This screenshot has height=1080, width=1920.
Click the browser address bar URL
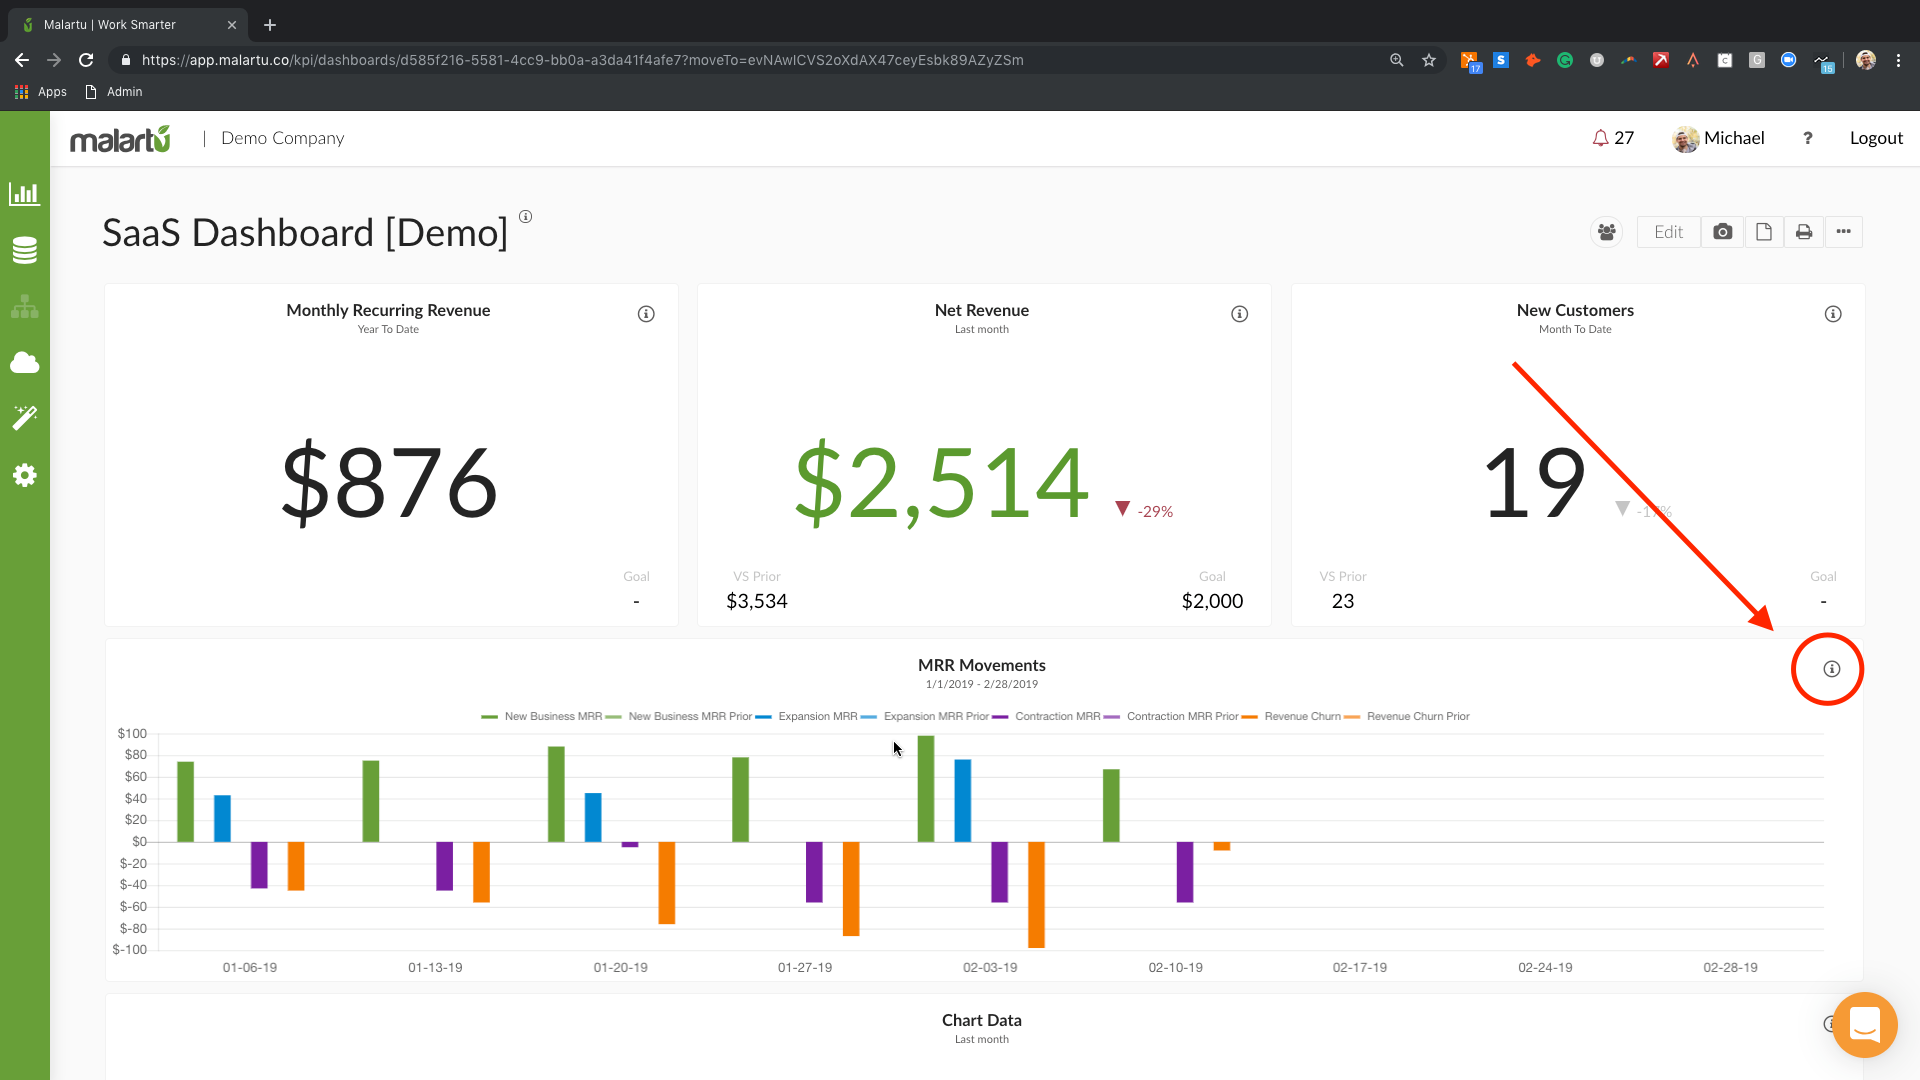582,60
